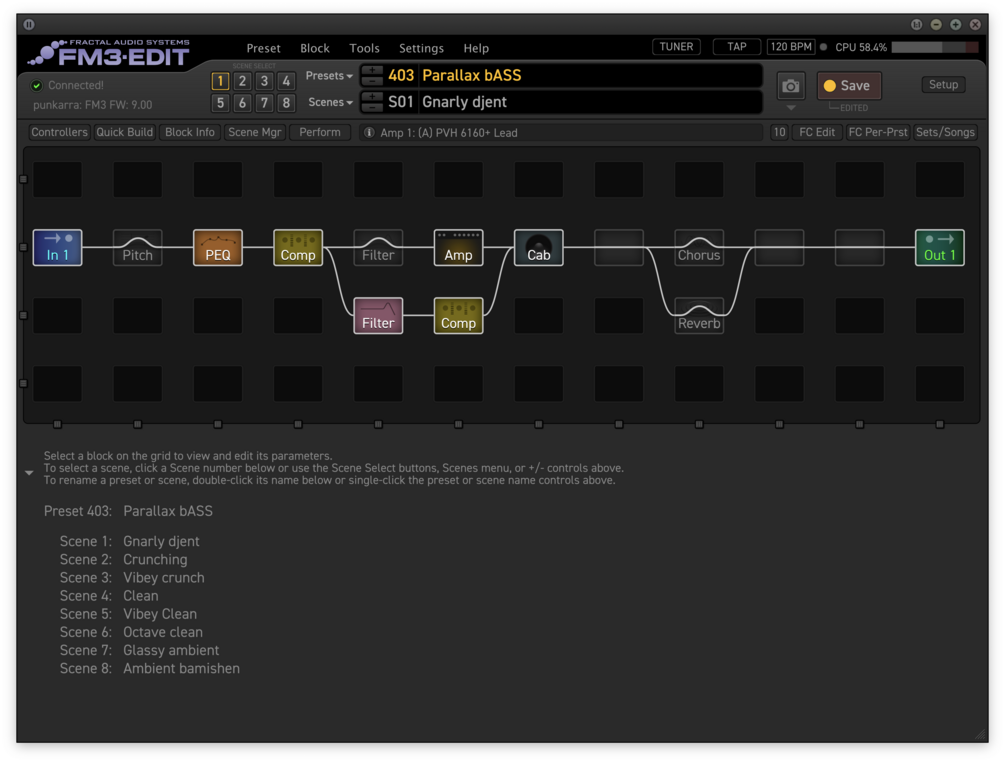Select the Out 1 output block
Screen dimensions: 1005x762
click(x=940, y=247)
